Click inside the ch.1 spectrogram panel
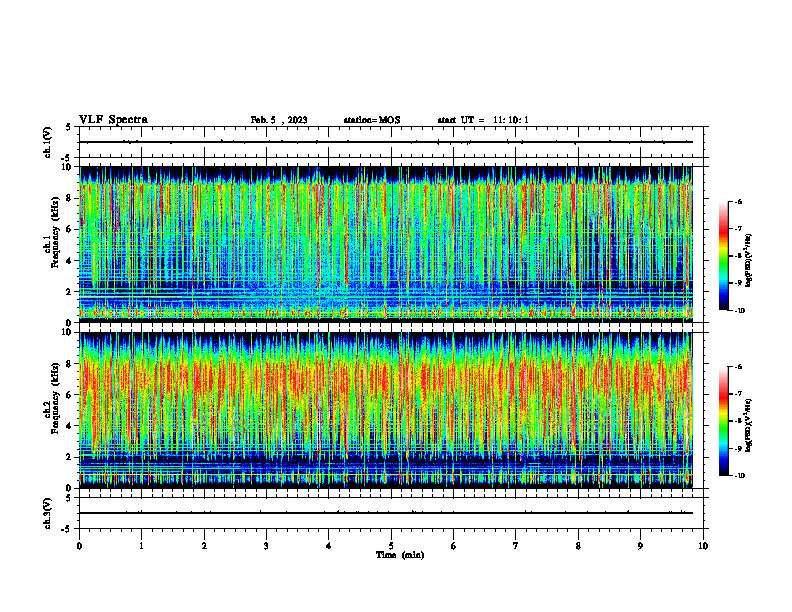Image resolution: width=792 pixels, height=612 pixels. pos(386,244)
